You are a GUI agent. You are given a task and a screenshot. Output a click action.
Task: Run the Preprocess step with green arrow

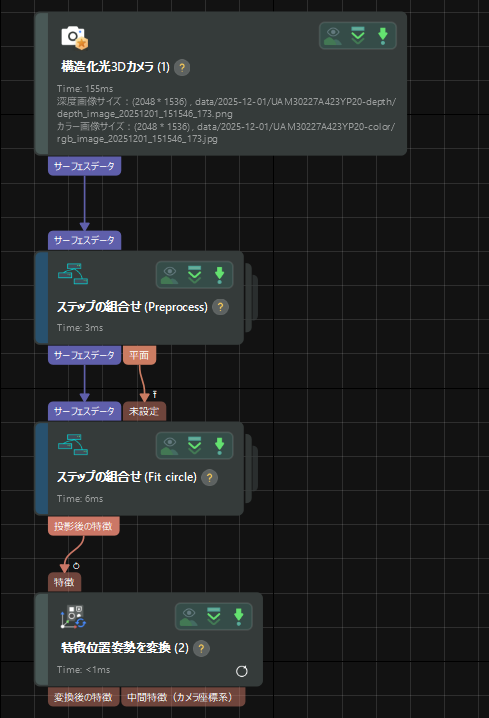pos(219,275)
